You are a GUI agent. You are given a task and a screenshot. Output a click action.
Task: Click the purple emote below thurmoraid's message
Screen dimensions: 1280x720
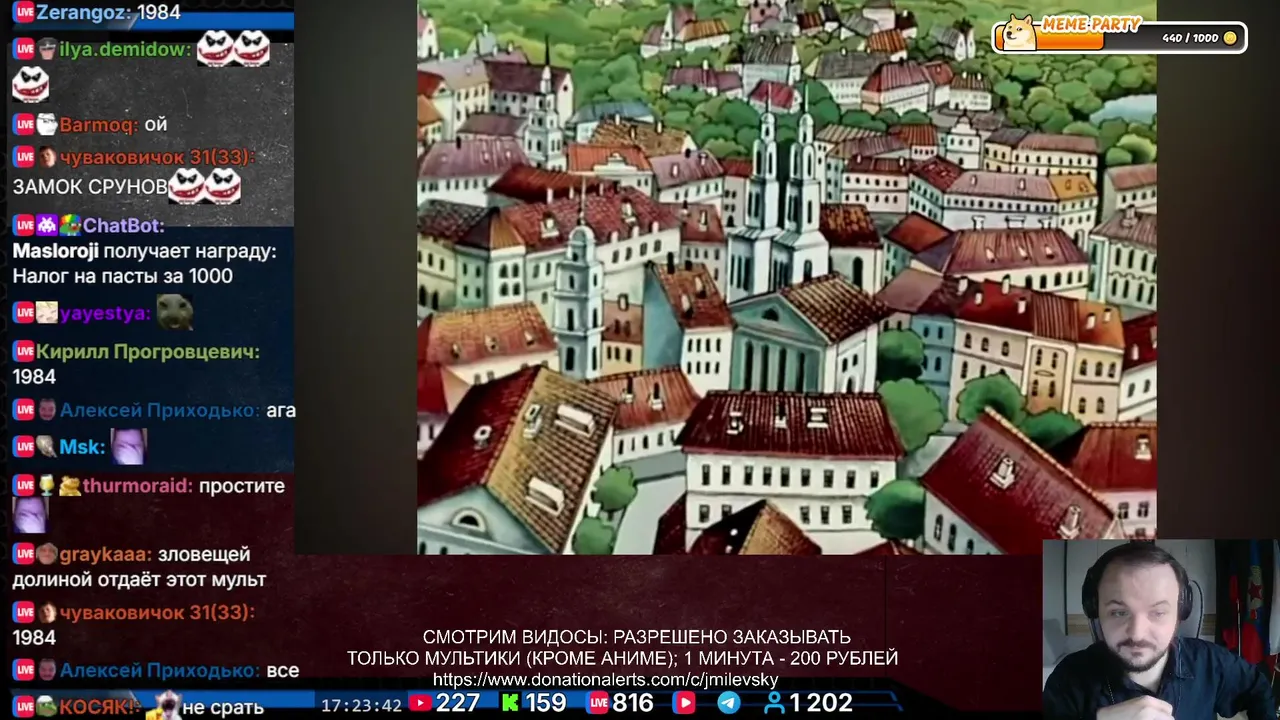[30, 516]
